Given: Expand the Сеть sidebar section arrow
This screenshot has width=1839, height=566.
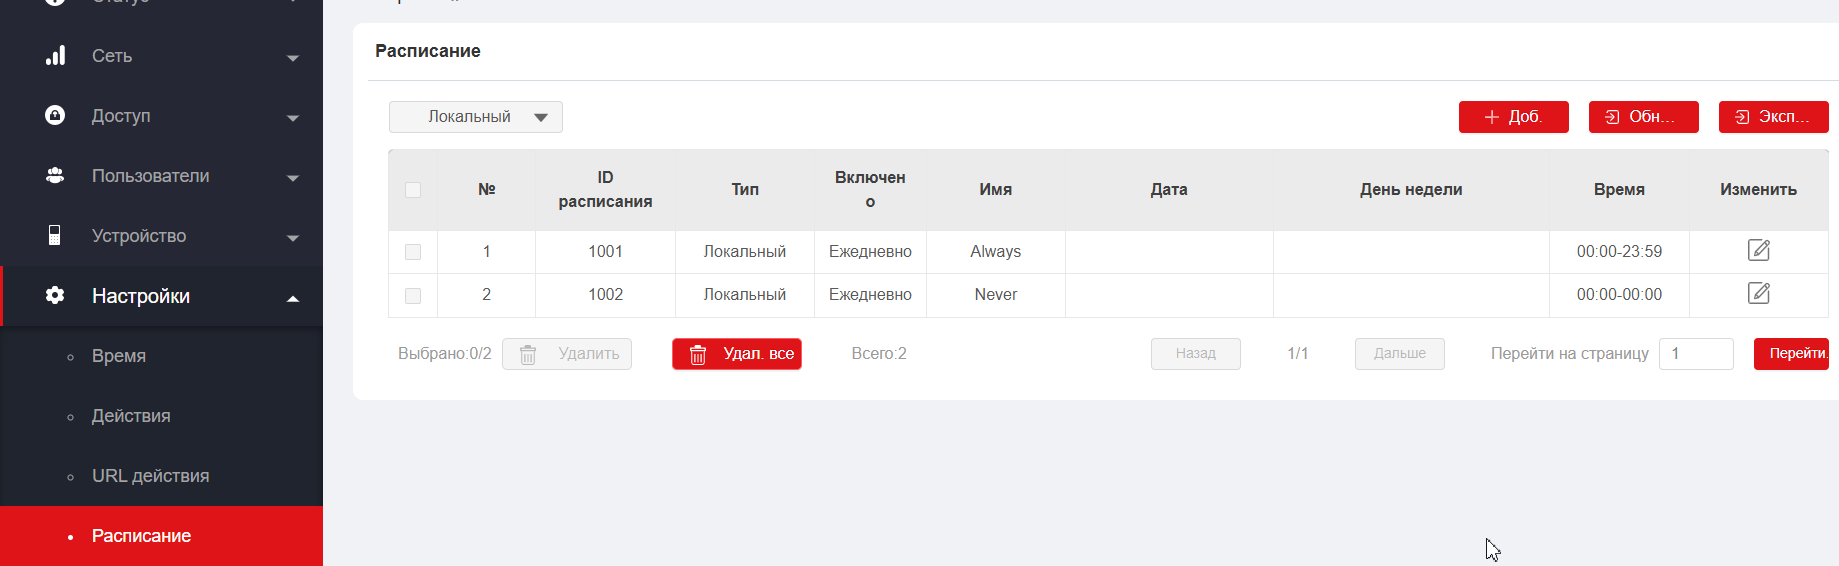Looking at the screenshot, I should coord(293,58).
